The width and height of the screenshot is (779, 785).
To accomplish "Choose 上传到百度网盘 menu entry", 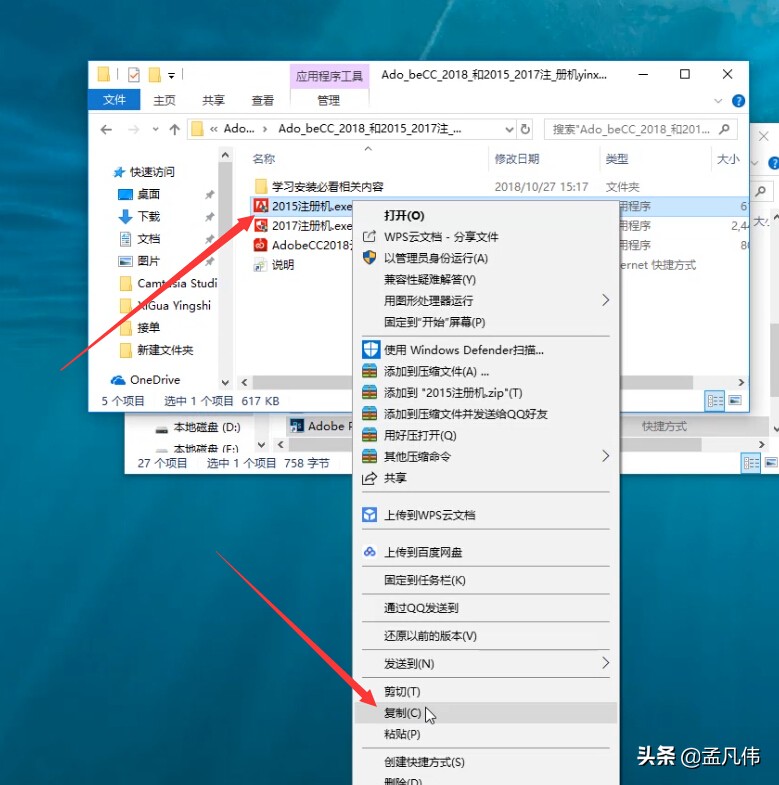I will pos(485,552).
